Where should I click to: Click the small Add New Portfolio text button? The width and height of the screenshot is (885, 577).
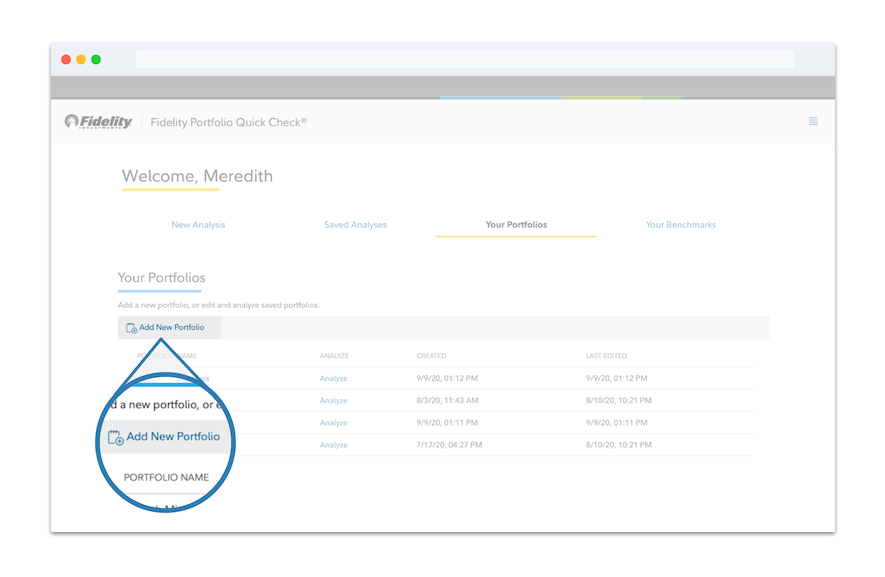171,328
